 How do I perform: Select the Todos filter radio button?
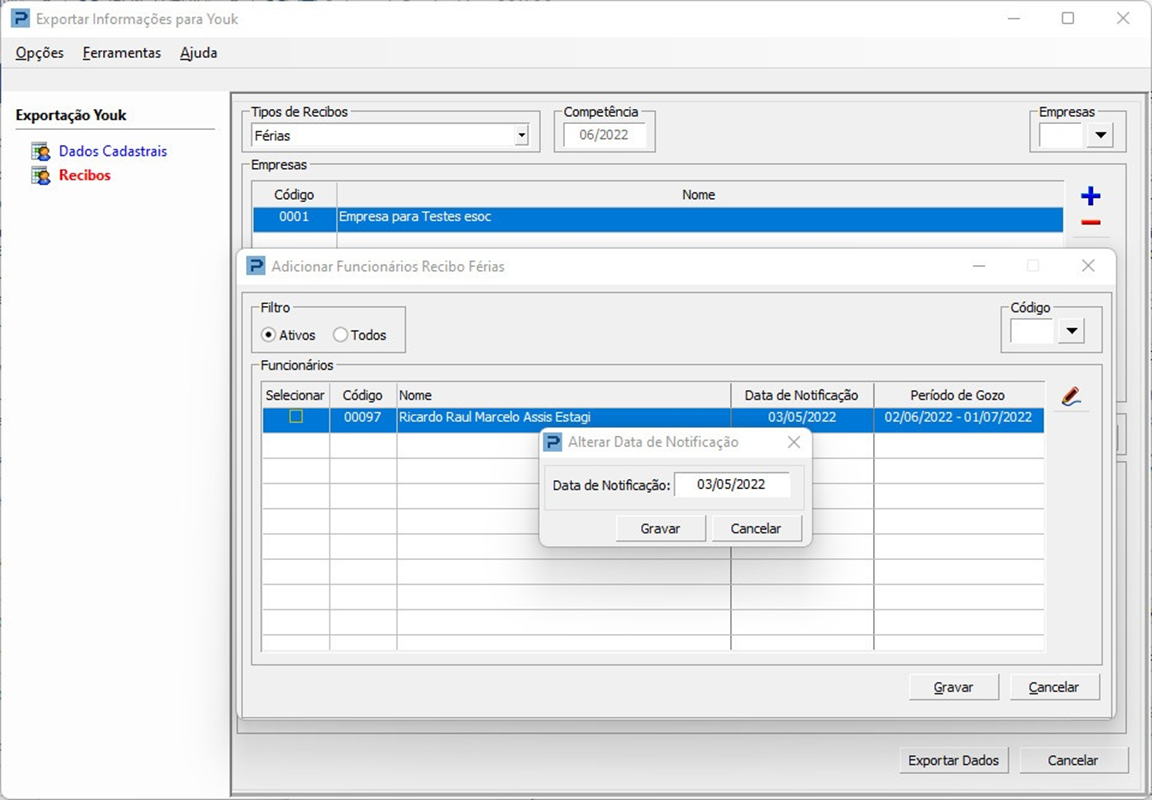340,335
